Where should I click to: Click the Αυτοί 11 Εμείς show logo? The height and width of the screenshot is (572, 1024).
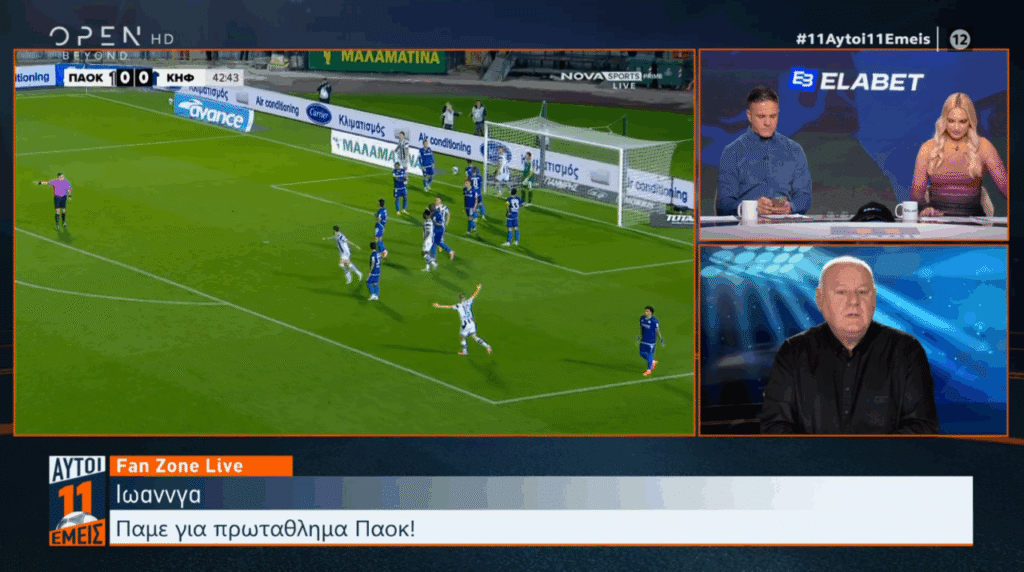click(77, 501)
